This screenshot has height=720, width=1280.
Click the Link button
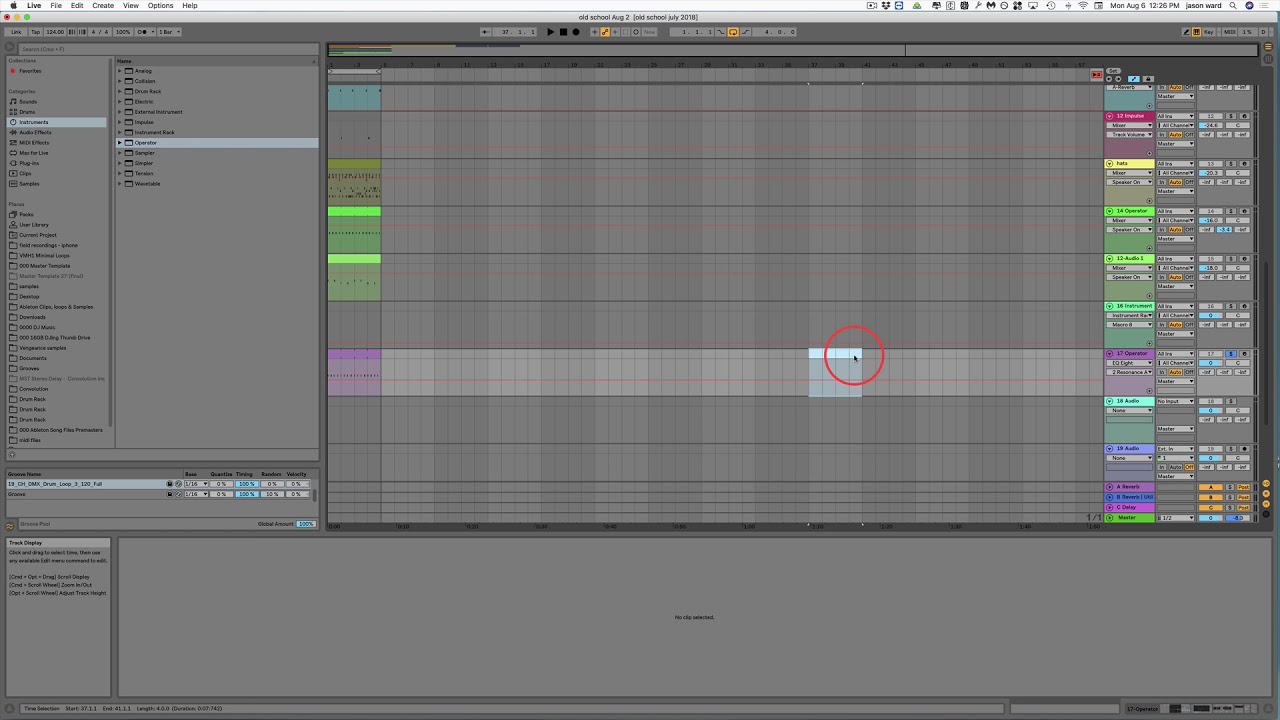(16, 32)
